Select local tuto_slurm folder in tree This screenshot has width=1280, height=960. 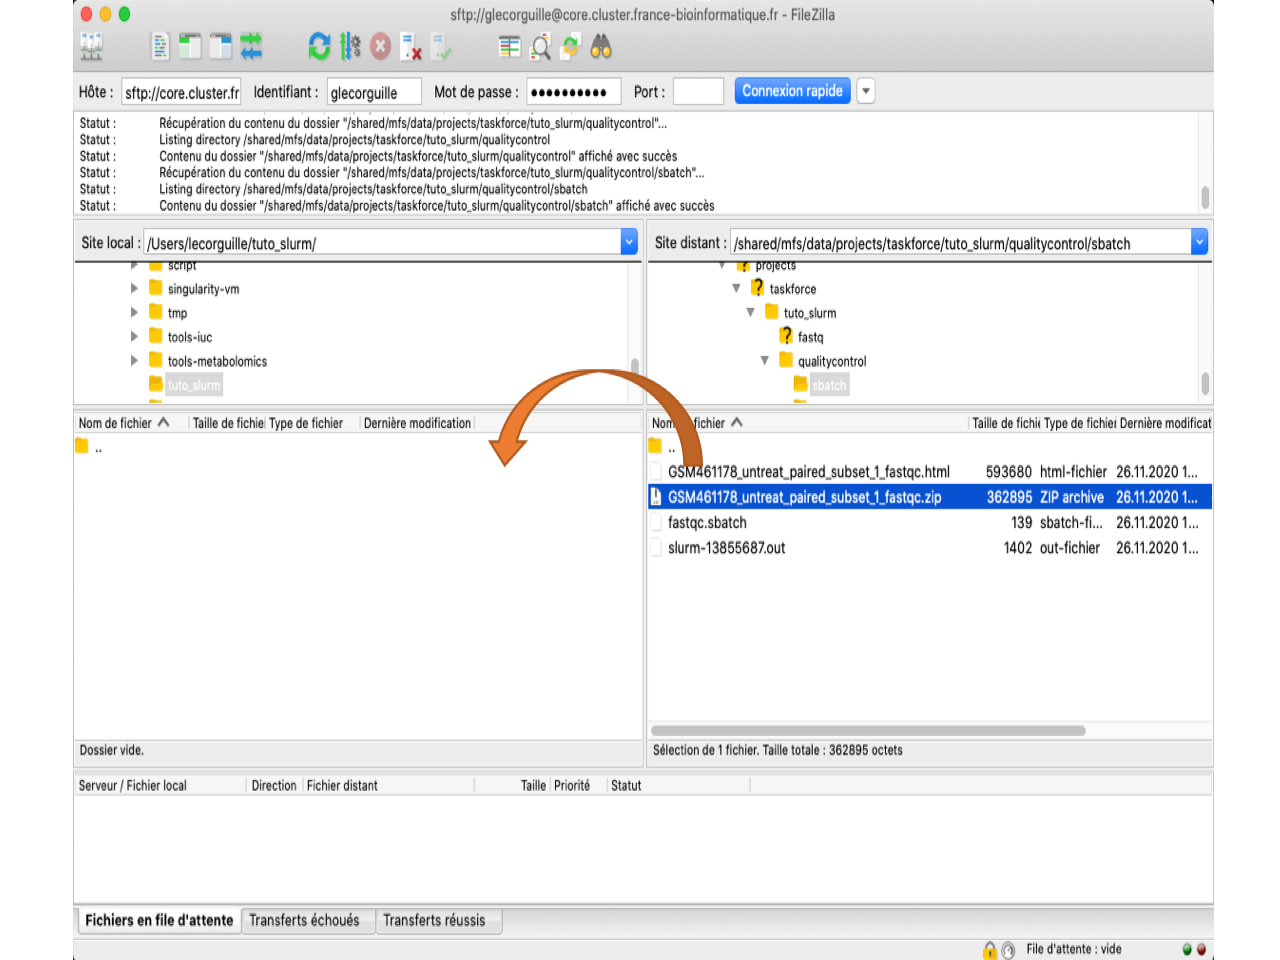[193, 385]
